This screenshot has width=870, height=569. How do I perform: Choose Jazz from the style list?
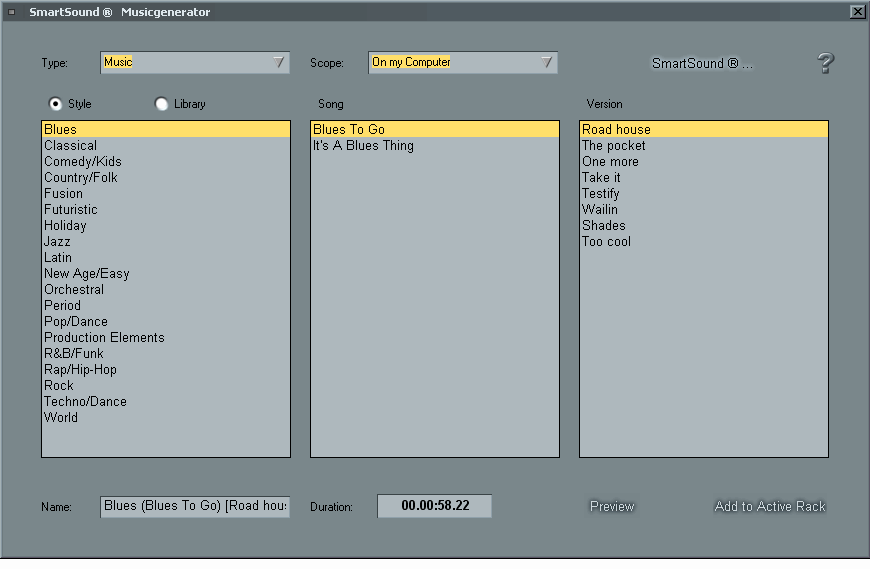point(57,241)
